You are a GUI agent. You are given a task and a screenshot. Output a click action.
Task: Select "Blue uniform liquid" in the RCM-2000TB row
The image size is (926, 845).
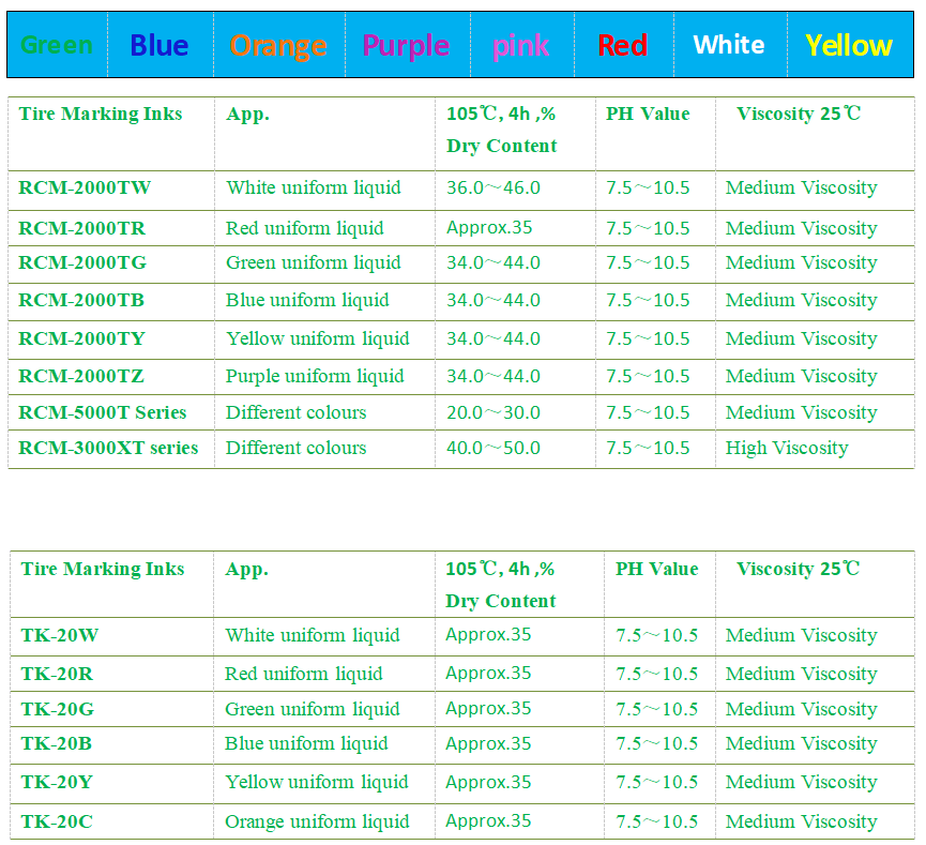308,301
